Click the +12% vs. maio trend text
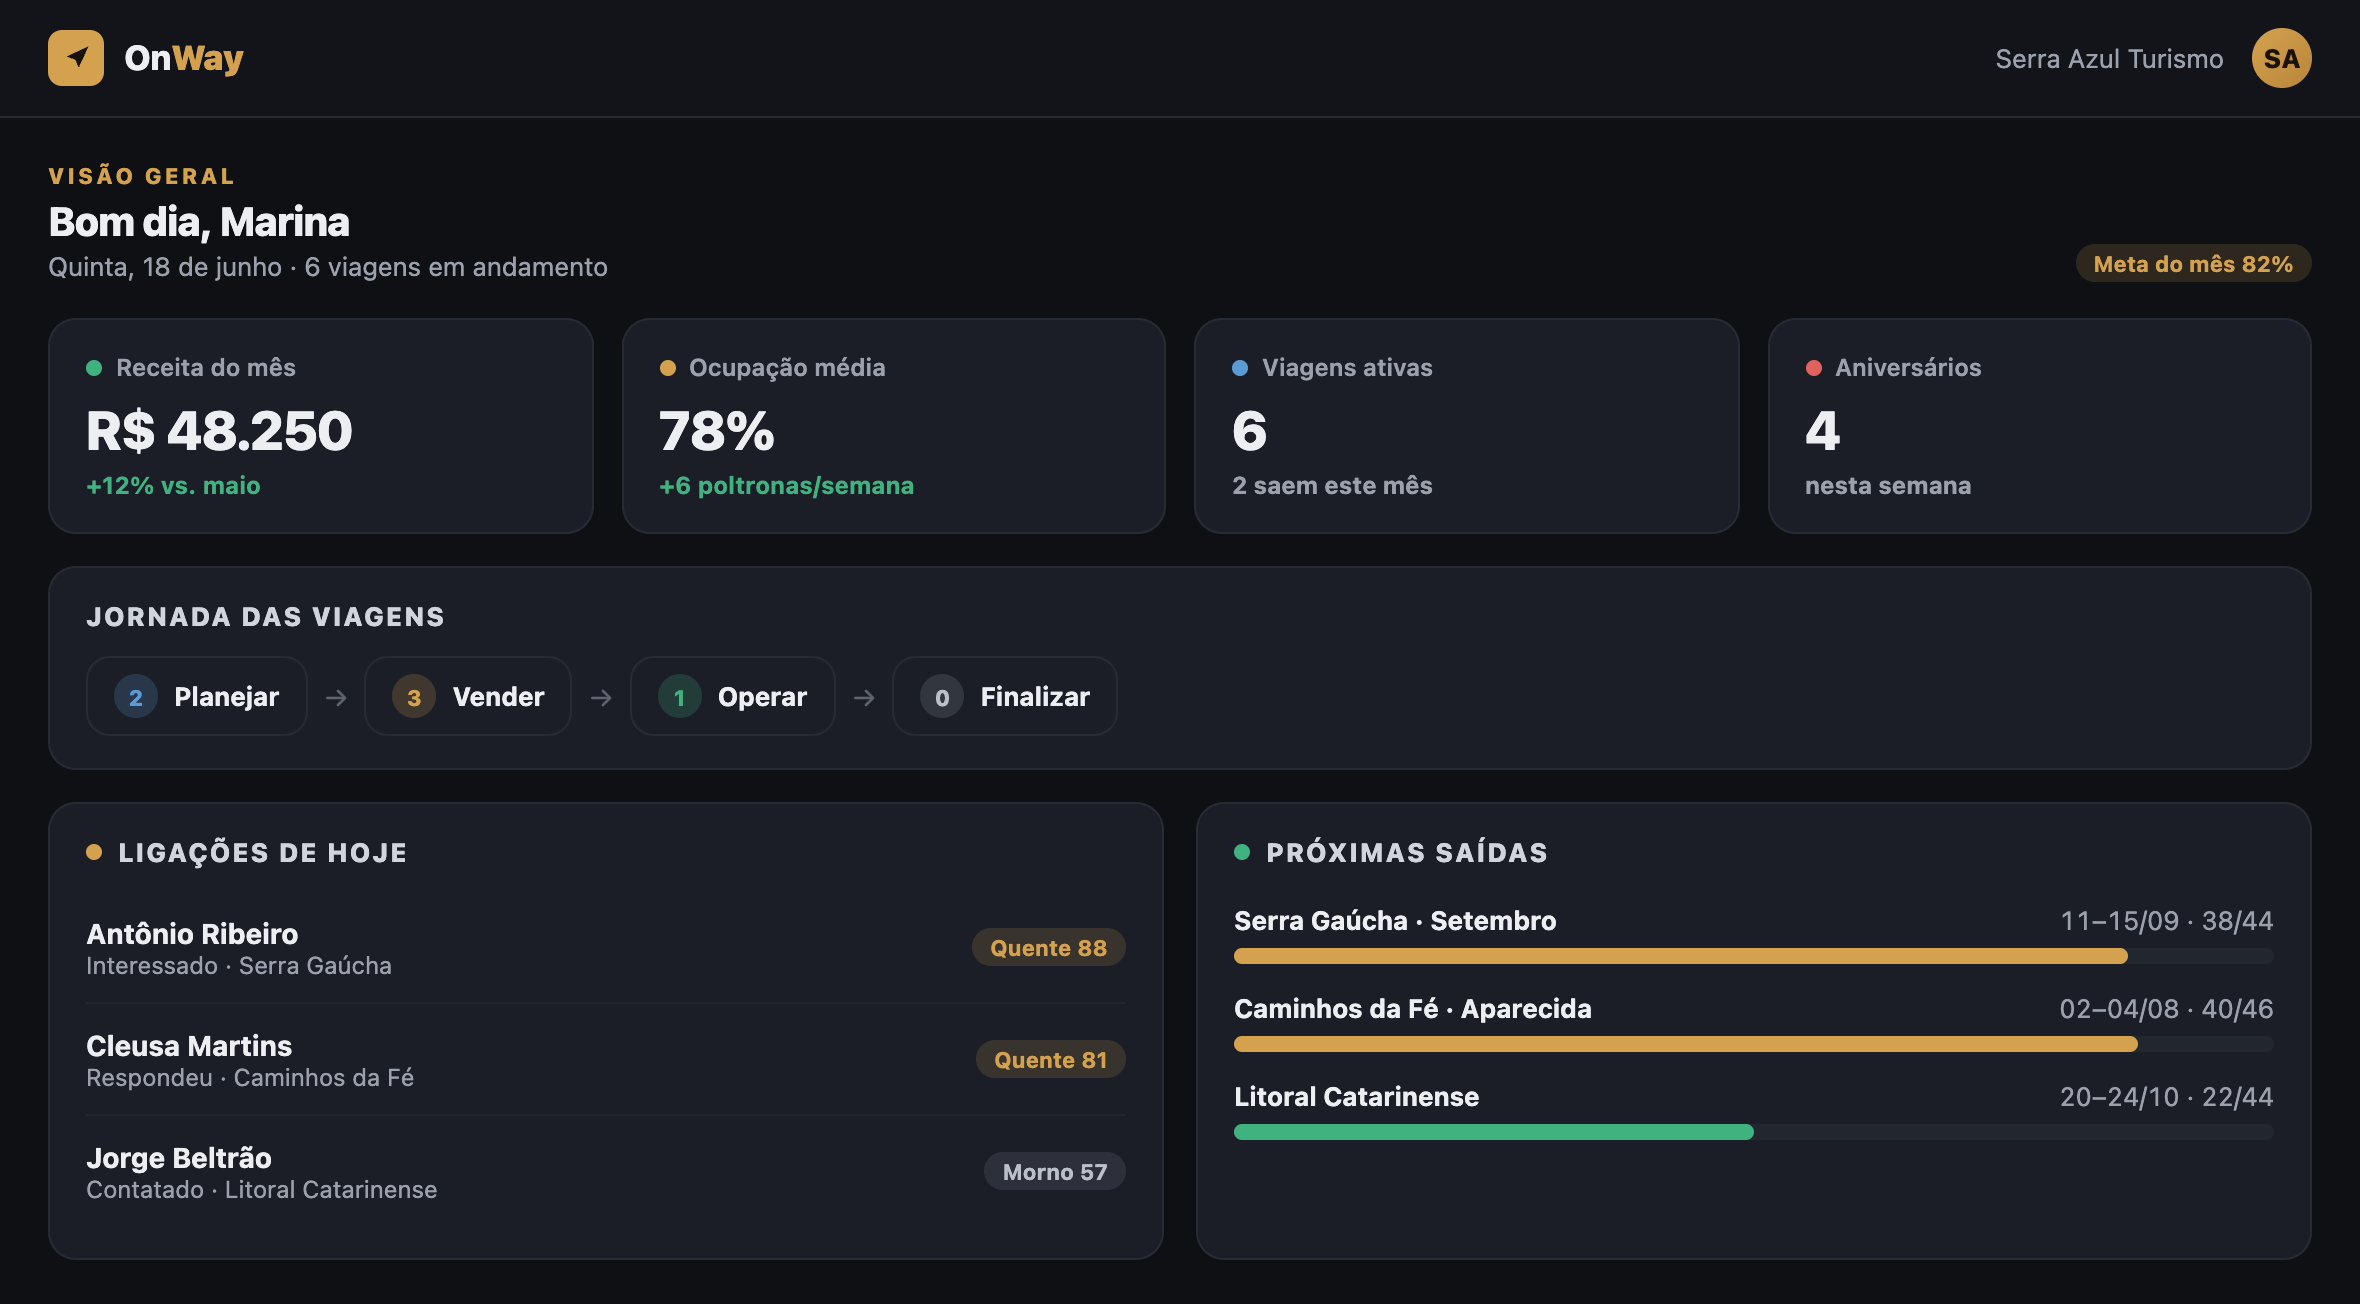The height and width of the screenshot is (1304, 2360). pyautogui.click(x=173, y=486)
